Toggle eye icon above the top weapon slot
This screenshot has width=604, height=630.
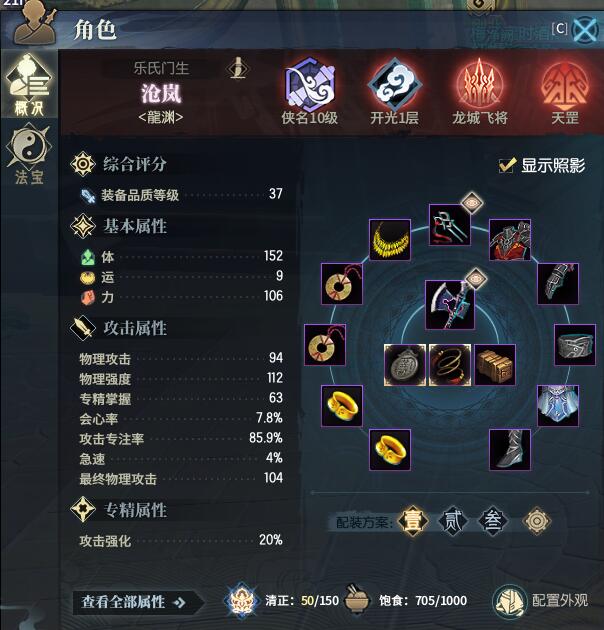tap(473, 202)
